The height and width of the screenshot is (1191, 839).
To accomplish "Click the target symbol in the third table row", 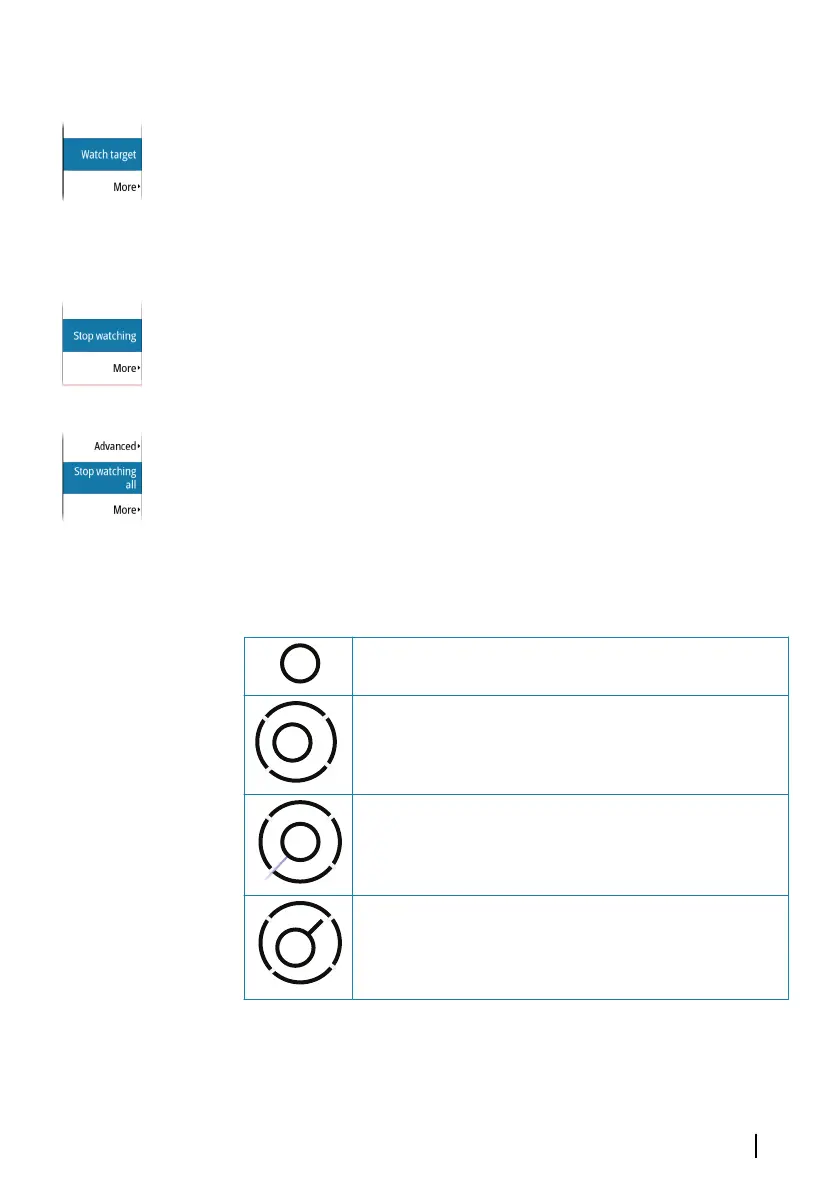I will point(300,842).
